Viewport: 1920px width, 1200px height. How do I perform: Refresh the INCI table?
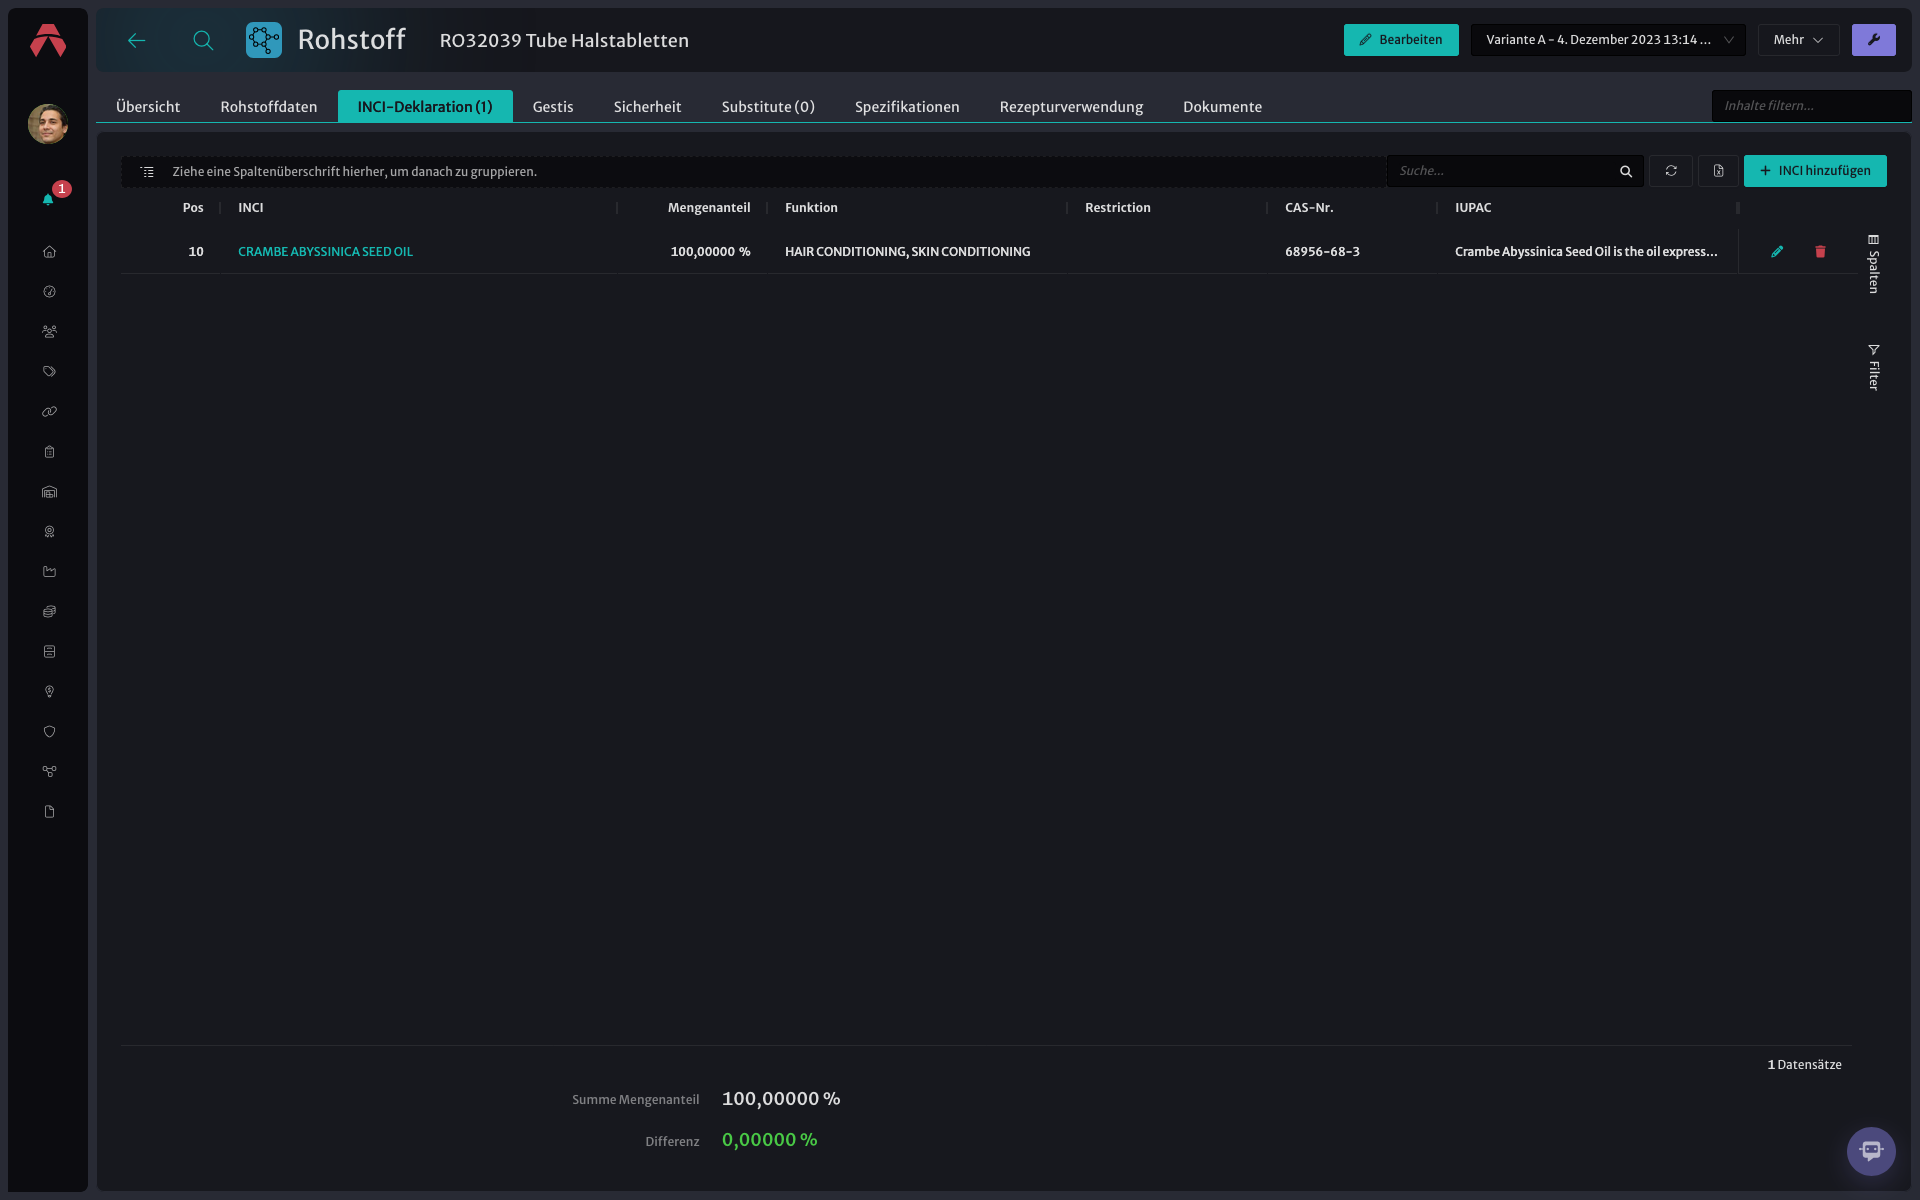(x=1671, y=171)
